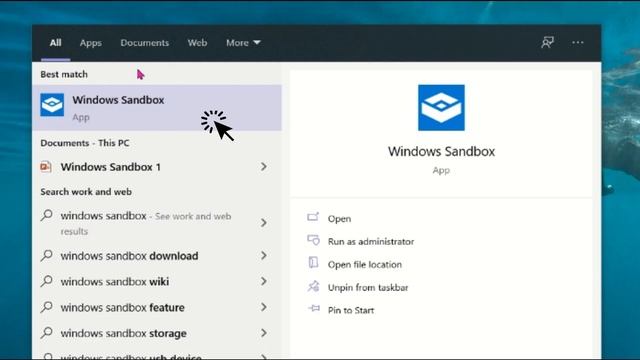This screenshot has width=640, height=360.
Task: Click the search icon beside See work and web results
Action: point(47,215)
